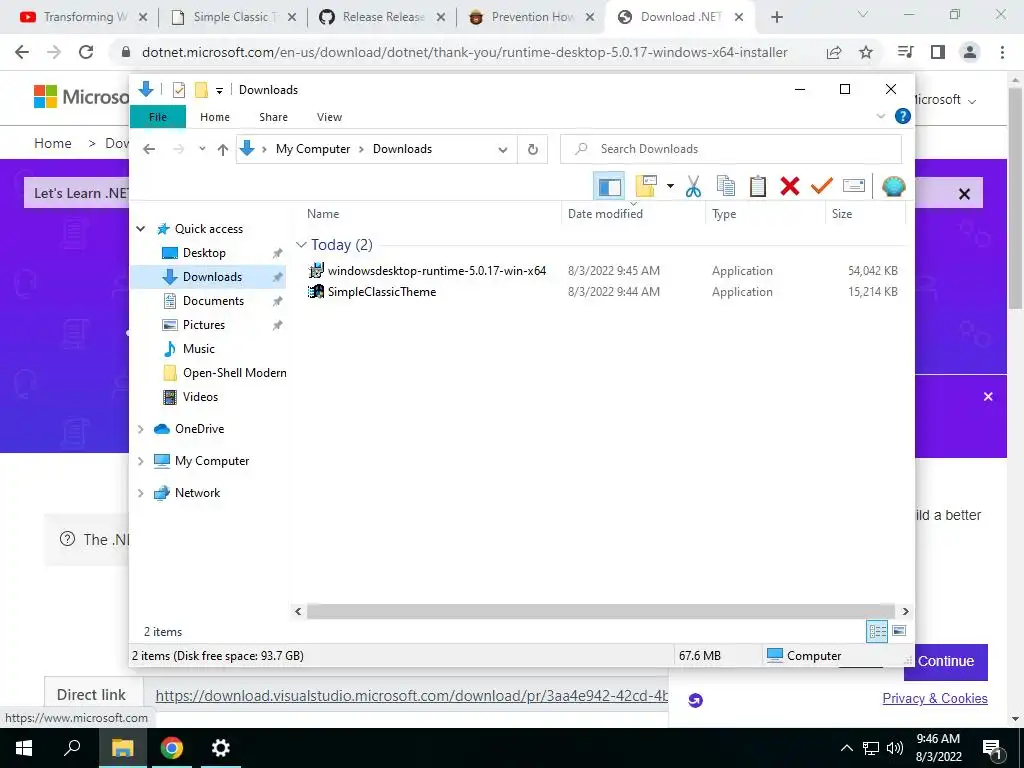Select Videos in the navigation pane
The width and height of the screenshot is (1024, 768).
click(x=200, y=397)
